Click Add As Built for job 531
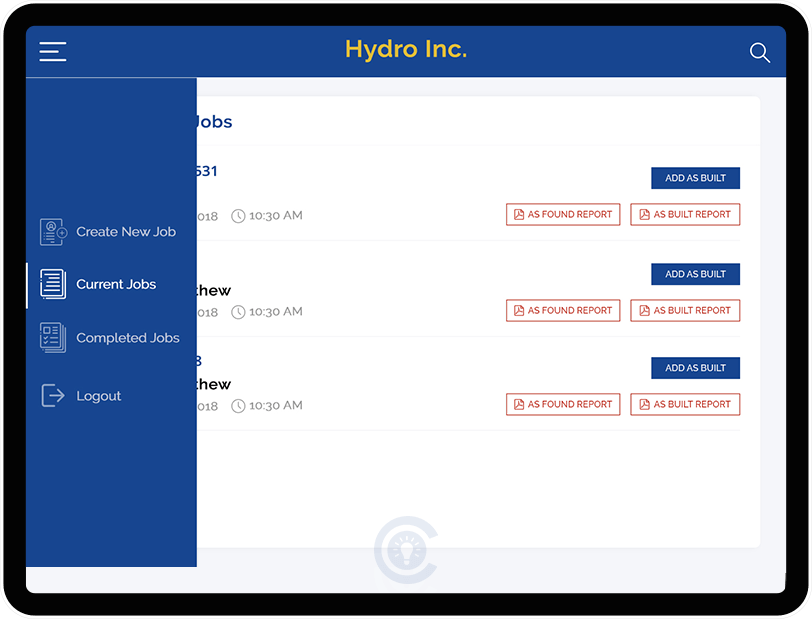Viewport: 812px width, 619px height. click(695, 178)
